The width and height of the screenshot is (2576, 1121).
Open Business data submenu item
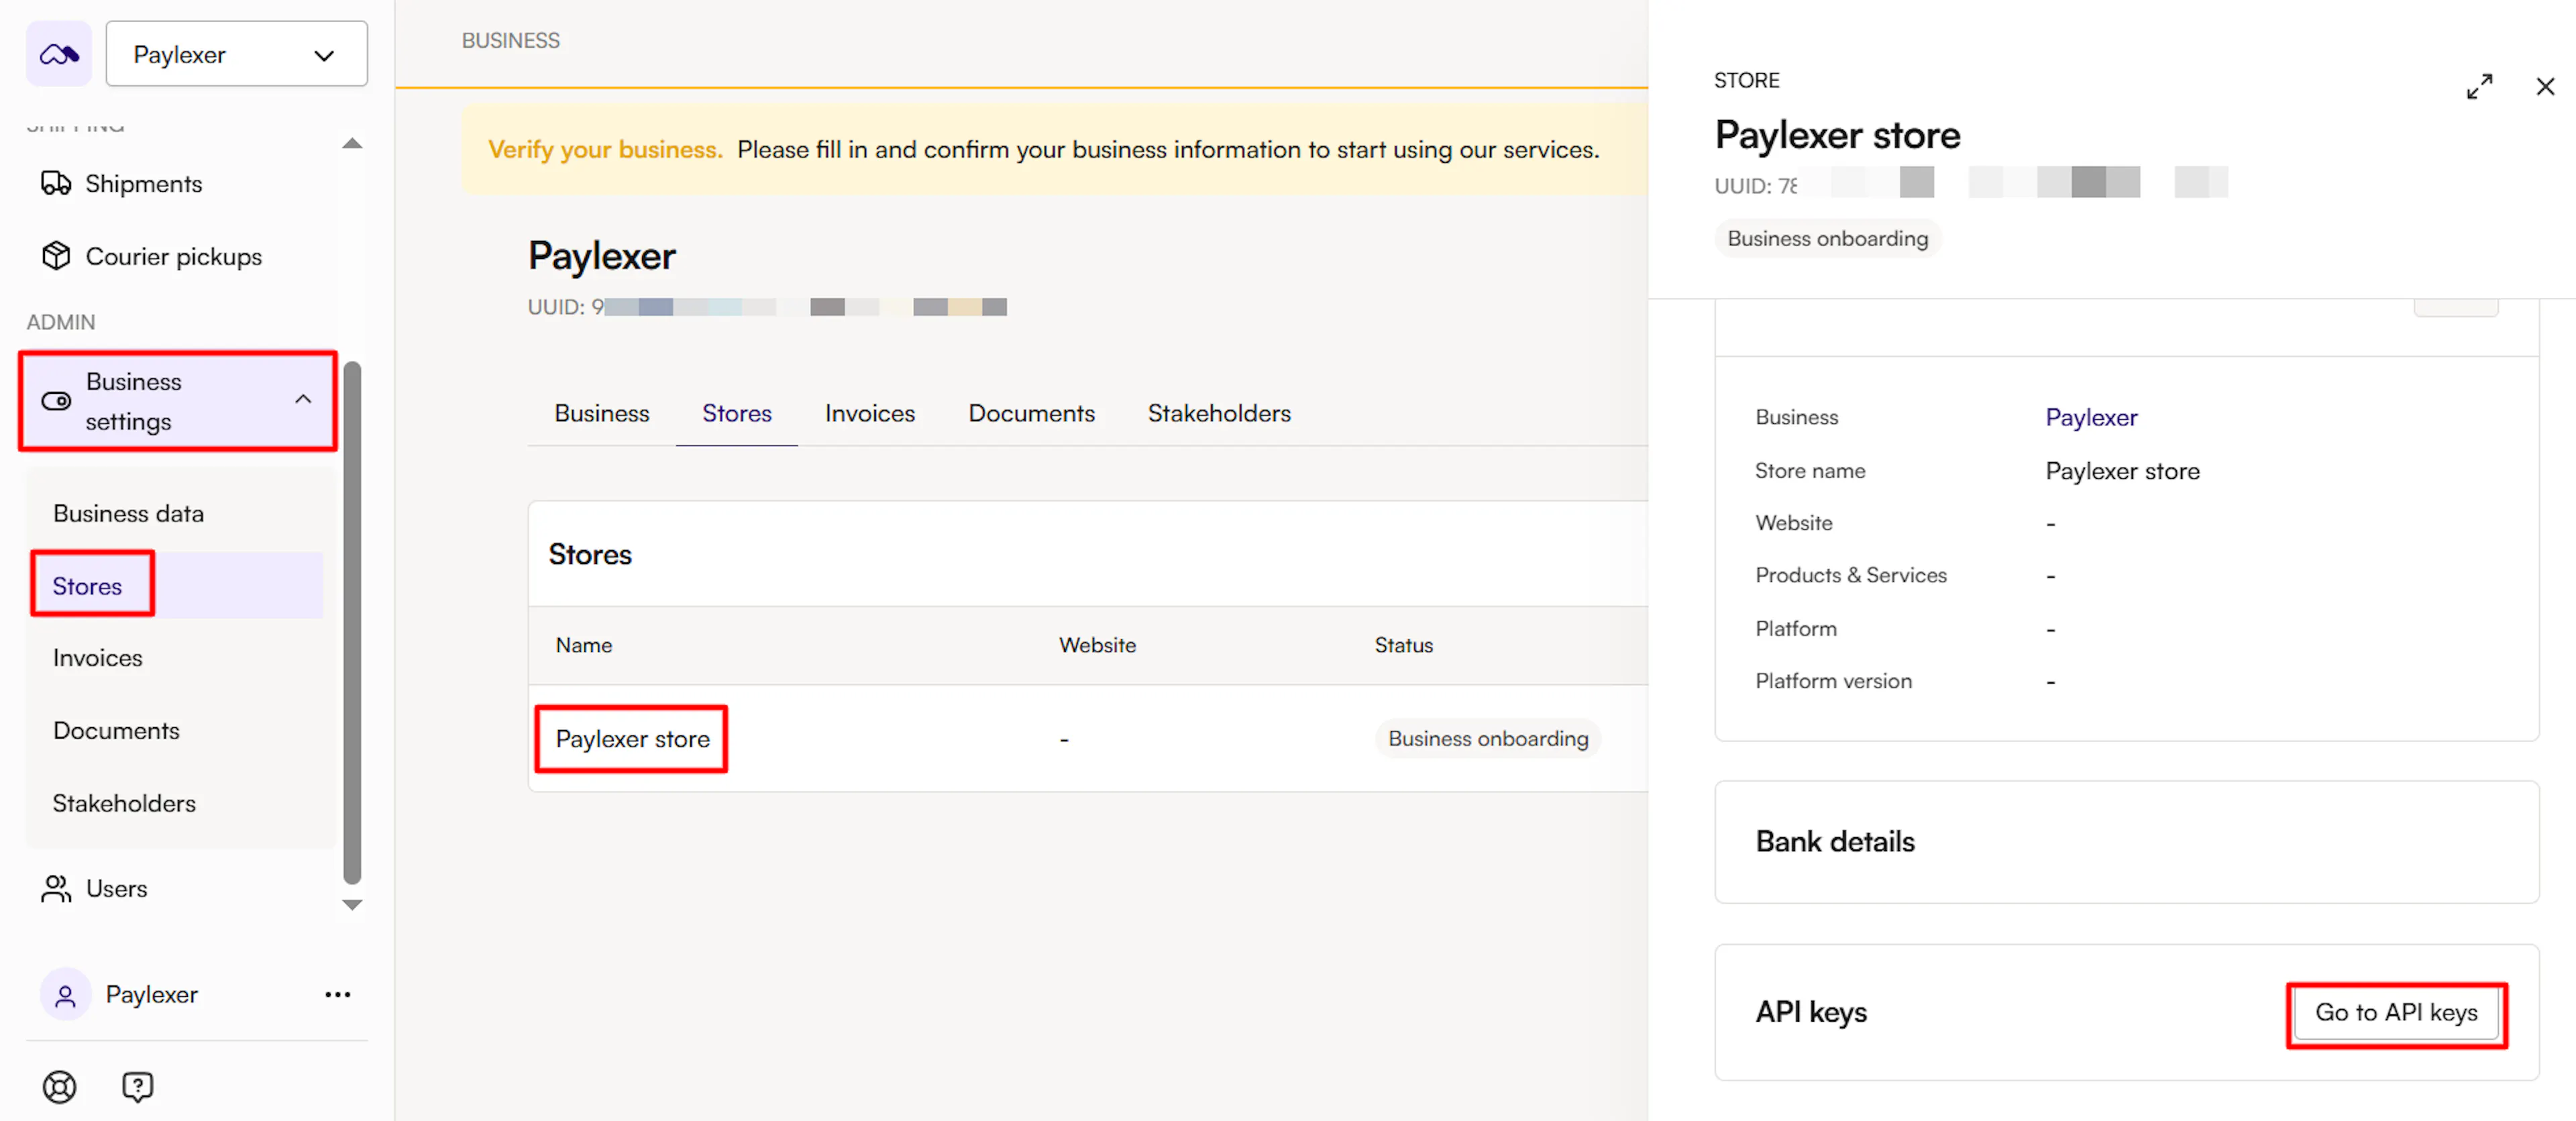[x=128, y=513]
